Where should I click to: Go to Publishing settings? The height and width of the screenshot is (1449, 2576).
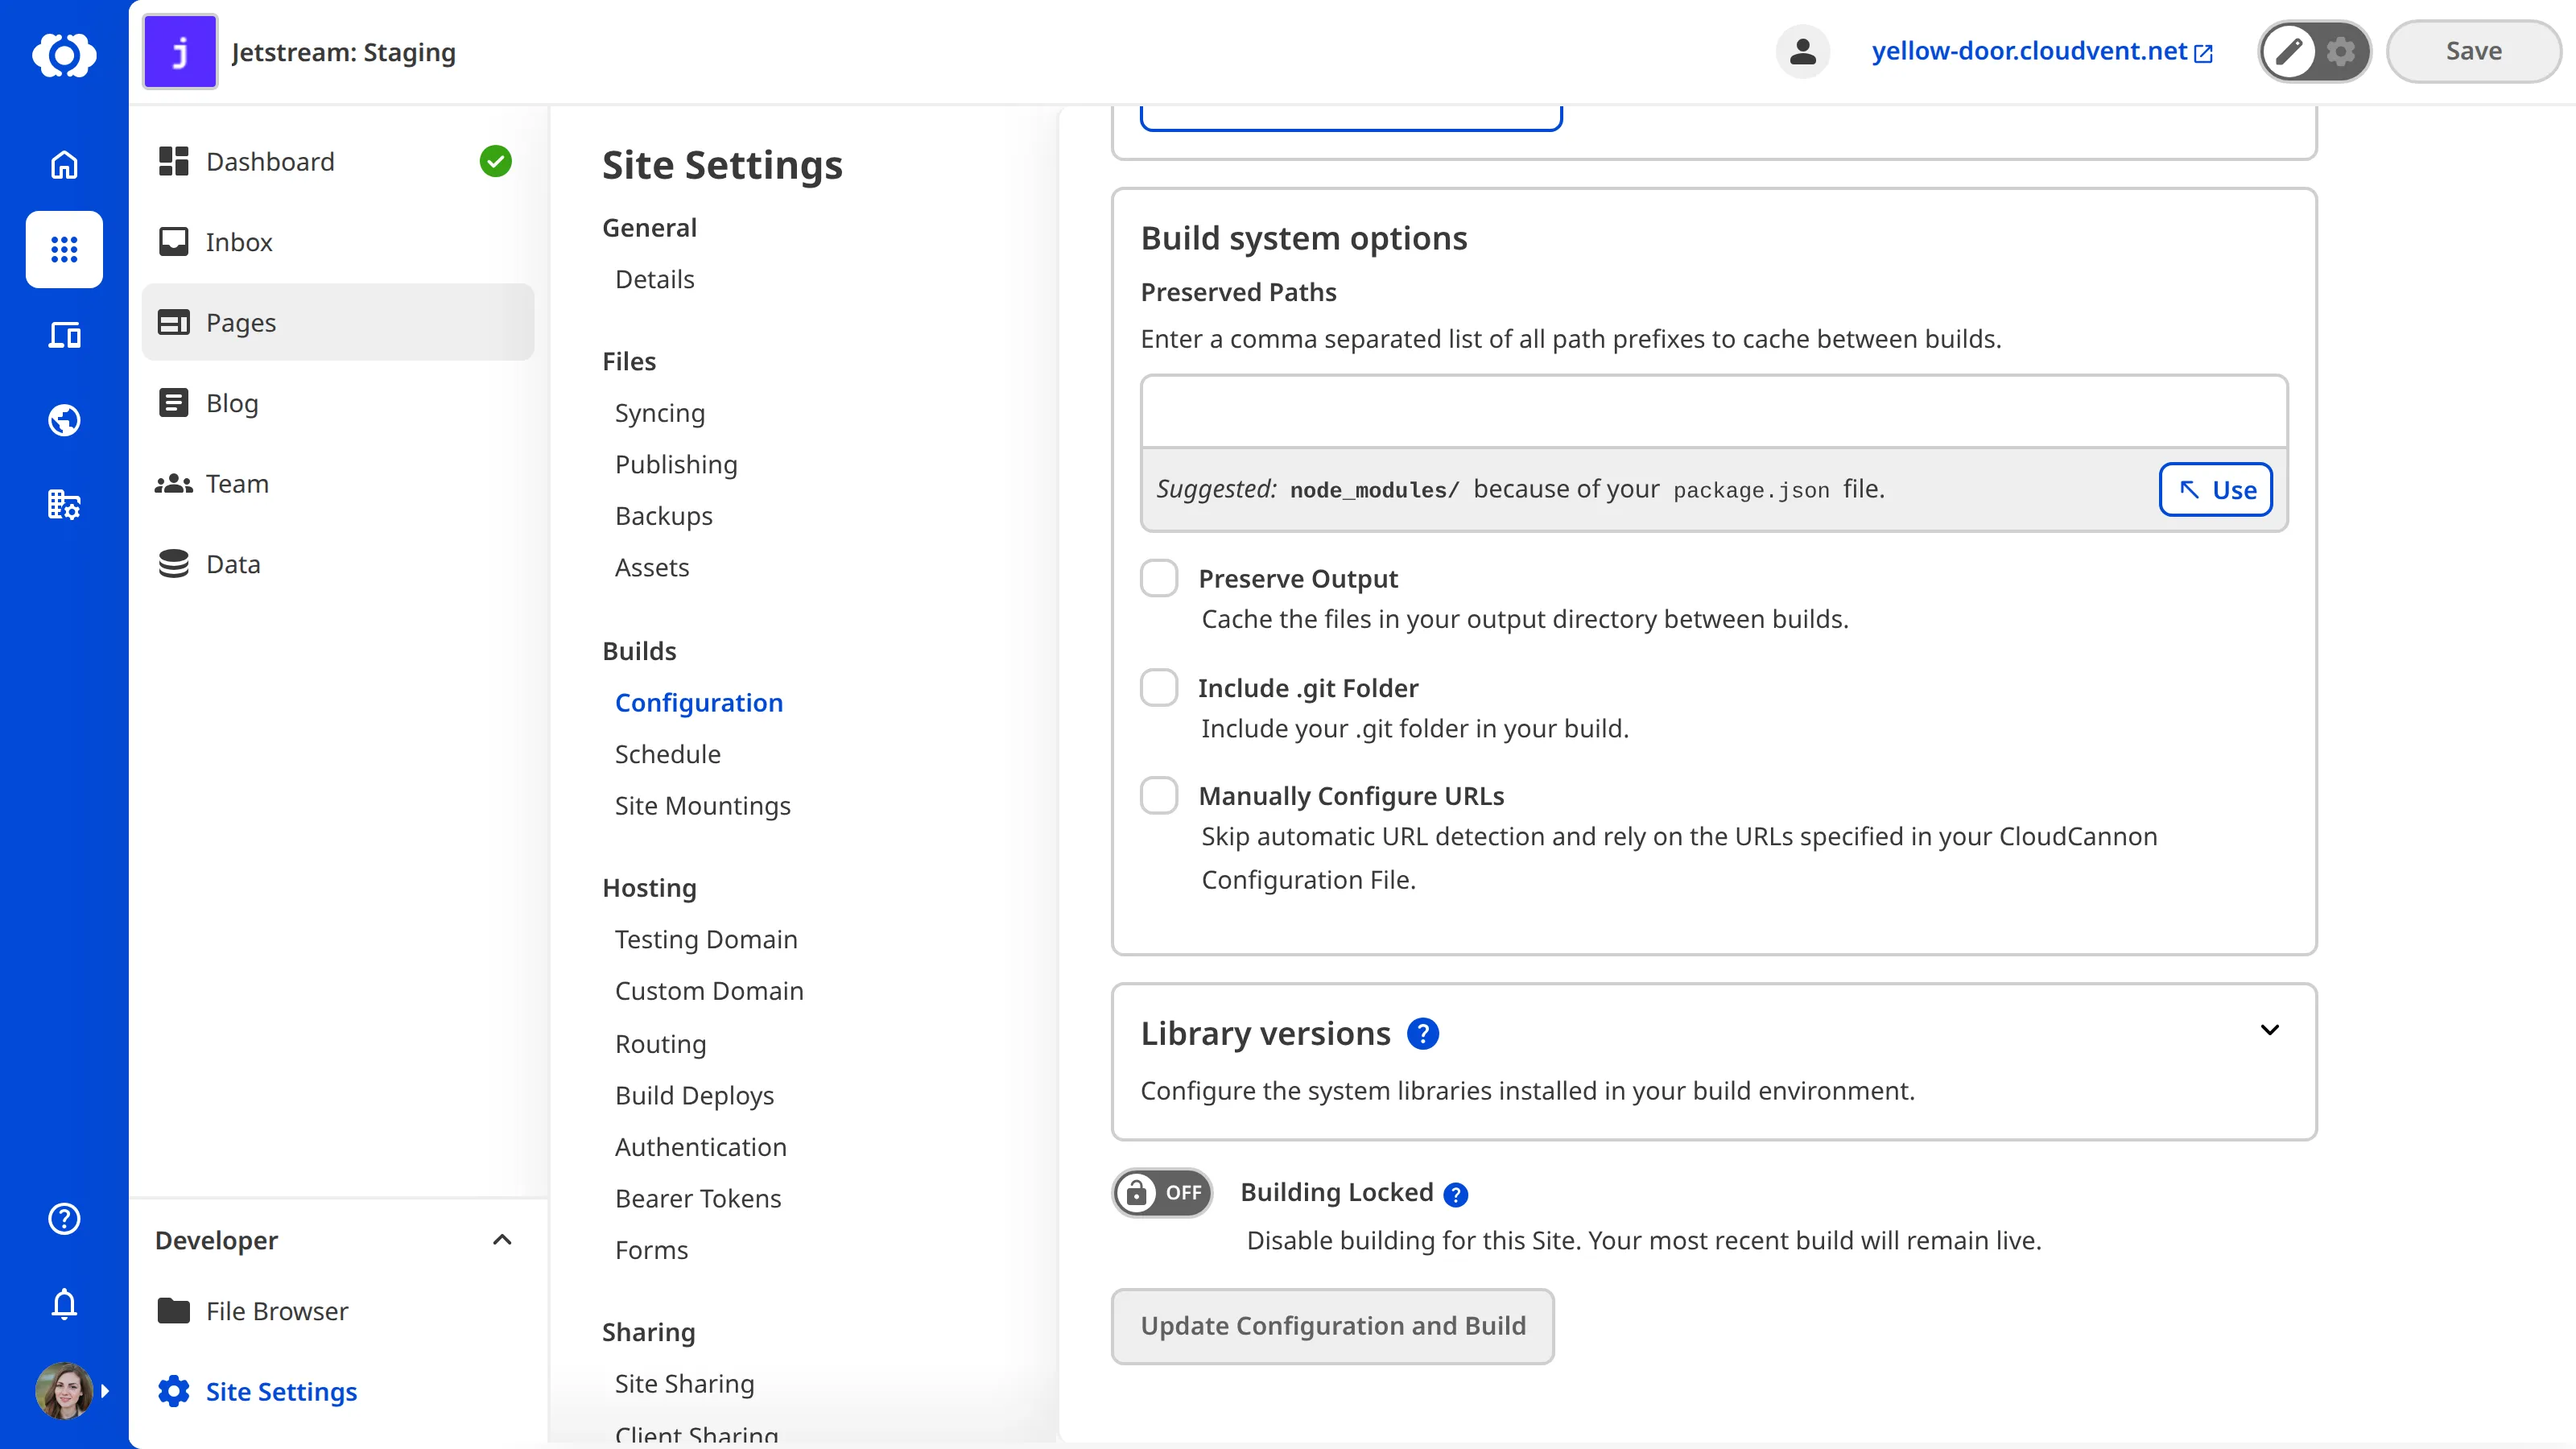676,464
